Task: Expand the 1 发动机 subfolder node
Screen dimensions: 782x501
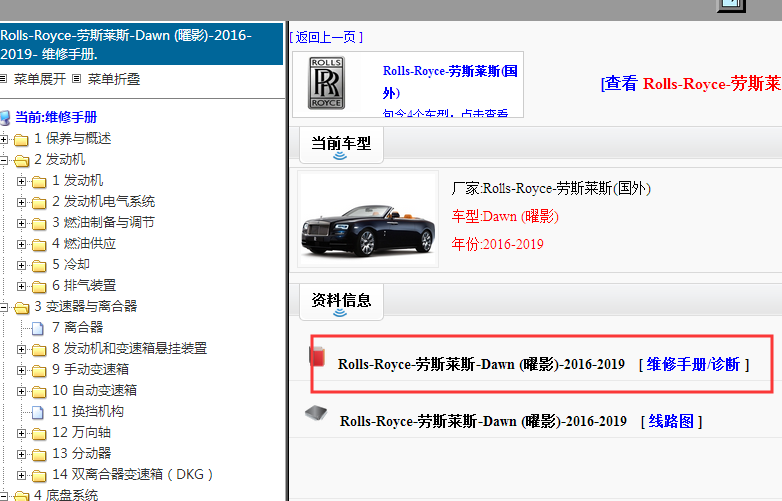Action: point(21,181)
